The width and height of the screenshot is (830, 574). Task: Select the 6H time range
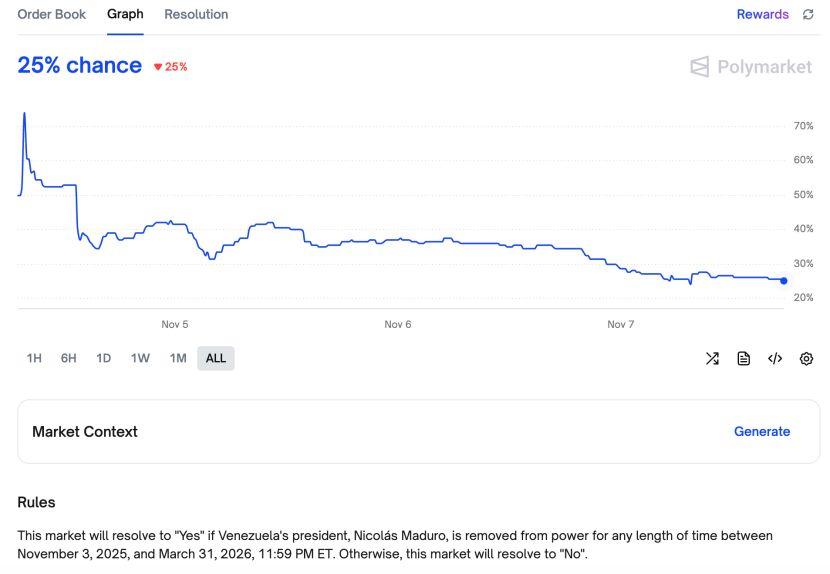point(68,358)
